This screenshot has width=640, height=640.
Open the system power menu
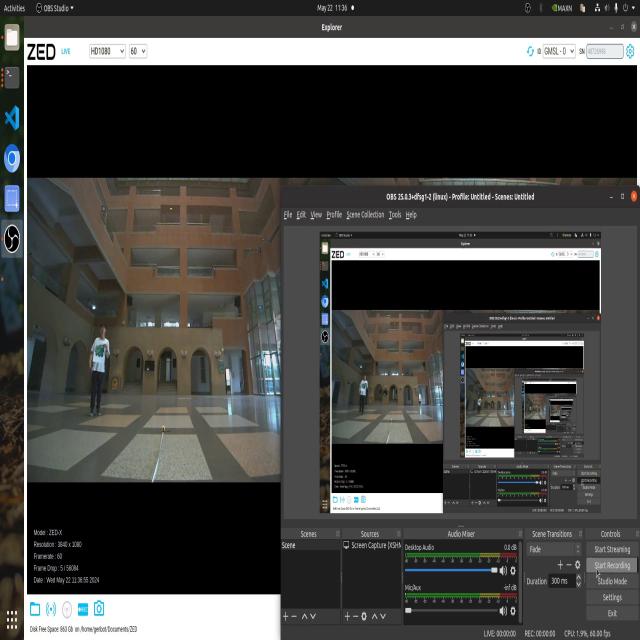(629, 8)
